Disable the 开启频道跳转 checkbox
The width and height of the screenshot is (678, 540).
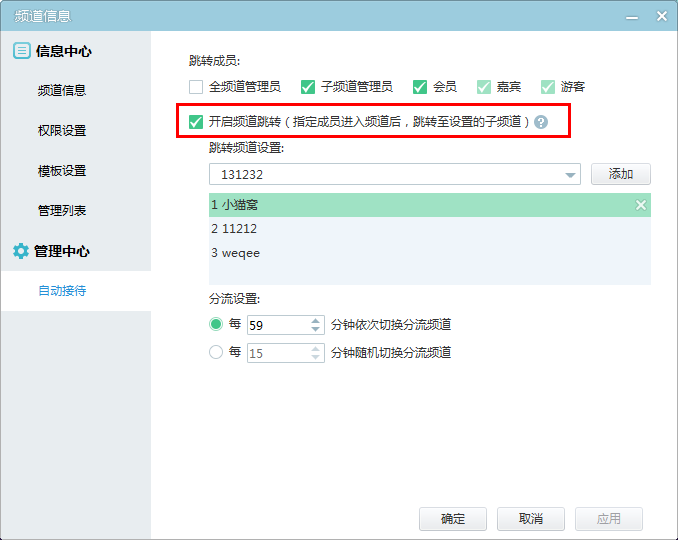tap(196, 122)
